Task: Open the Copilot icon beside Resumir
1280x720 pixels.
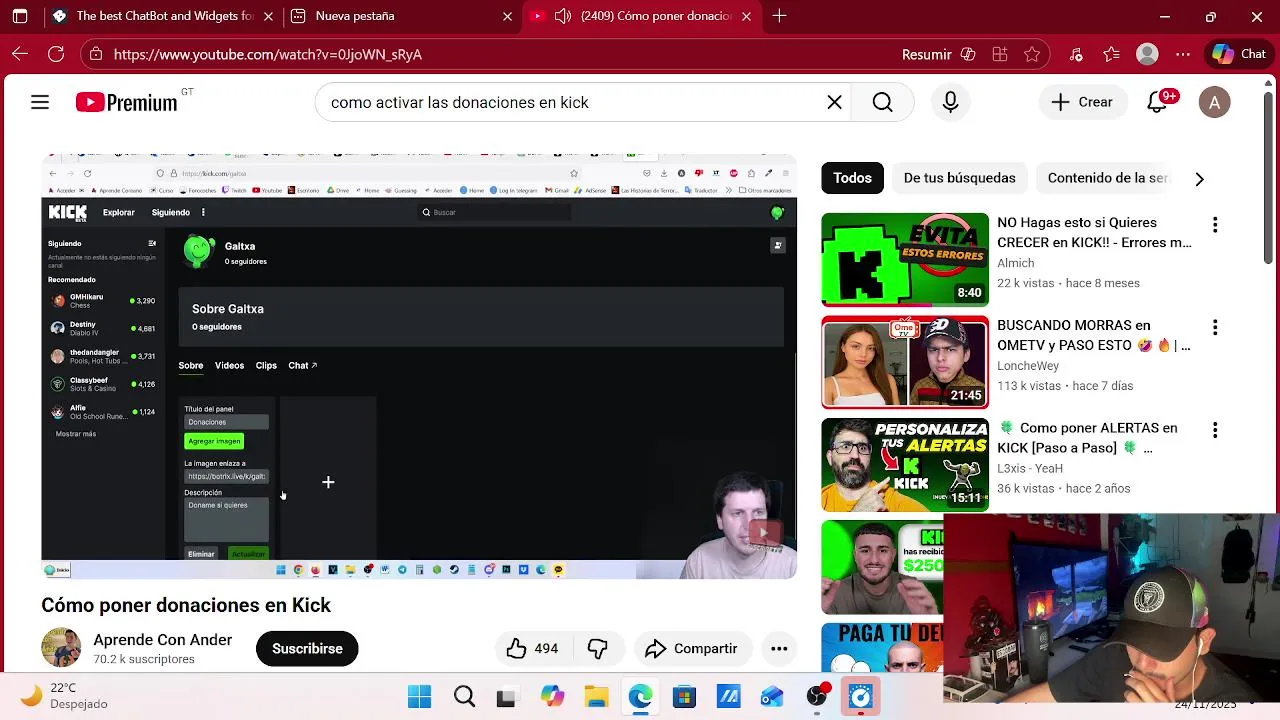Action: pos(968,55)
